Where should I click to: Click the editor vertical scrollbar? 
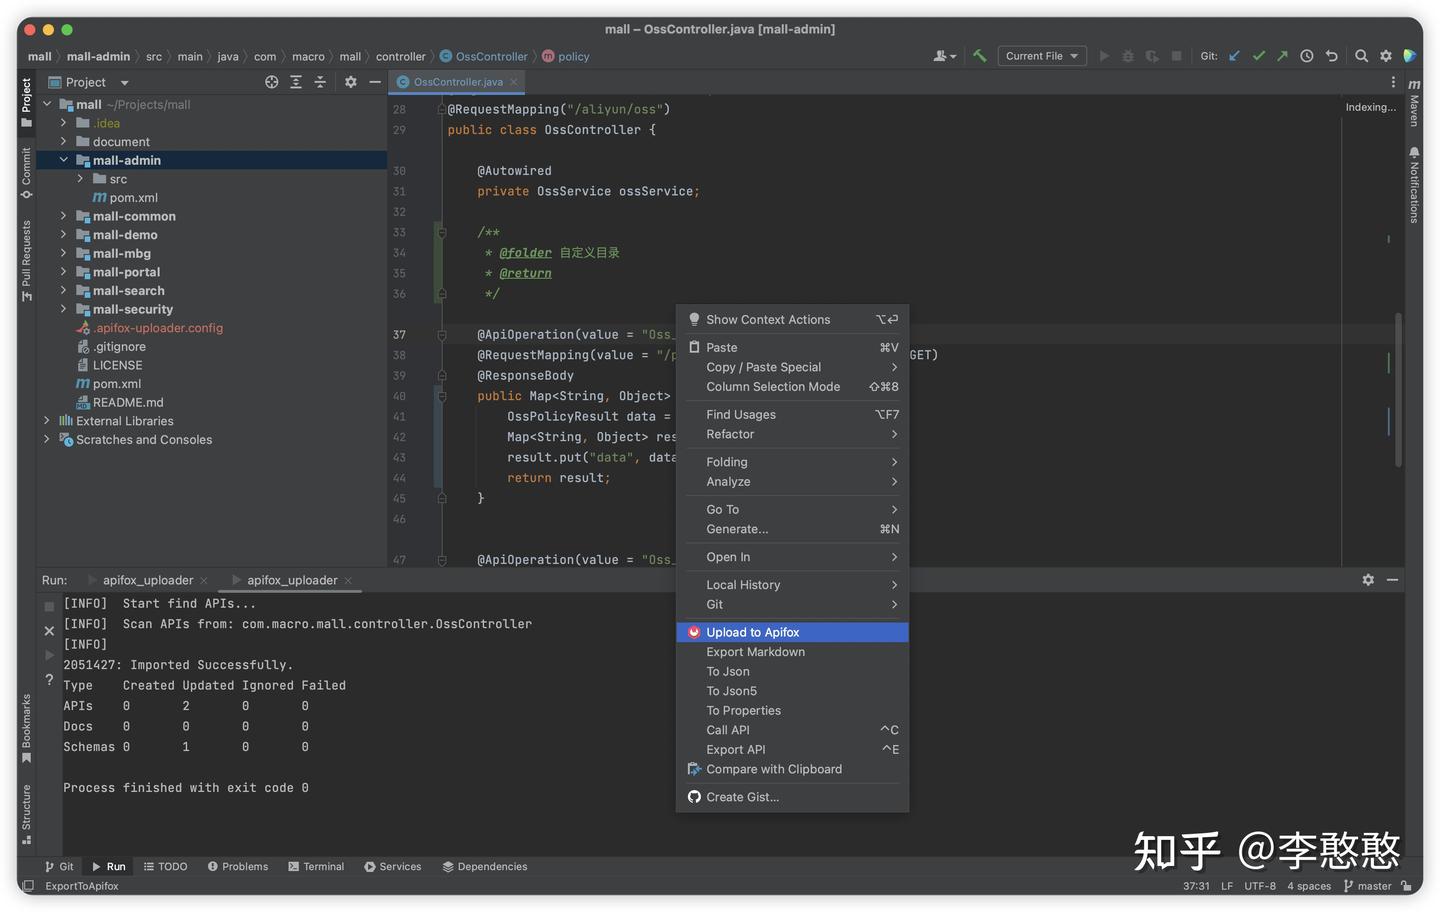click(x=1397, y=390)
